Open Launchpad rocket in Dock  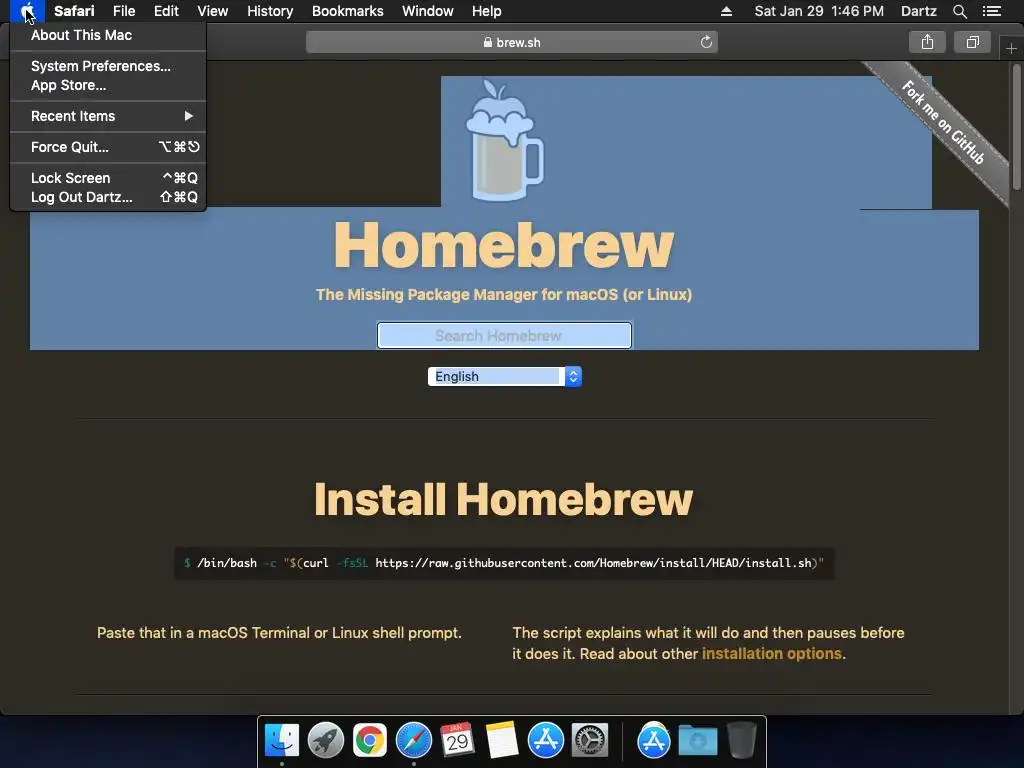[x=326, y=741]
